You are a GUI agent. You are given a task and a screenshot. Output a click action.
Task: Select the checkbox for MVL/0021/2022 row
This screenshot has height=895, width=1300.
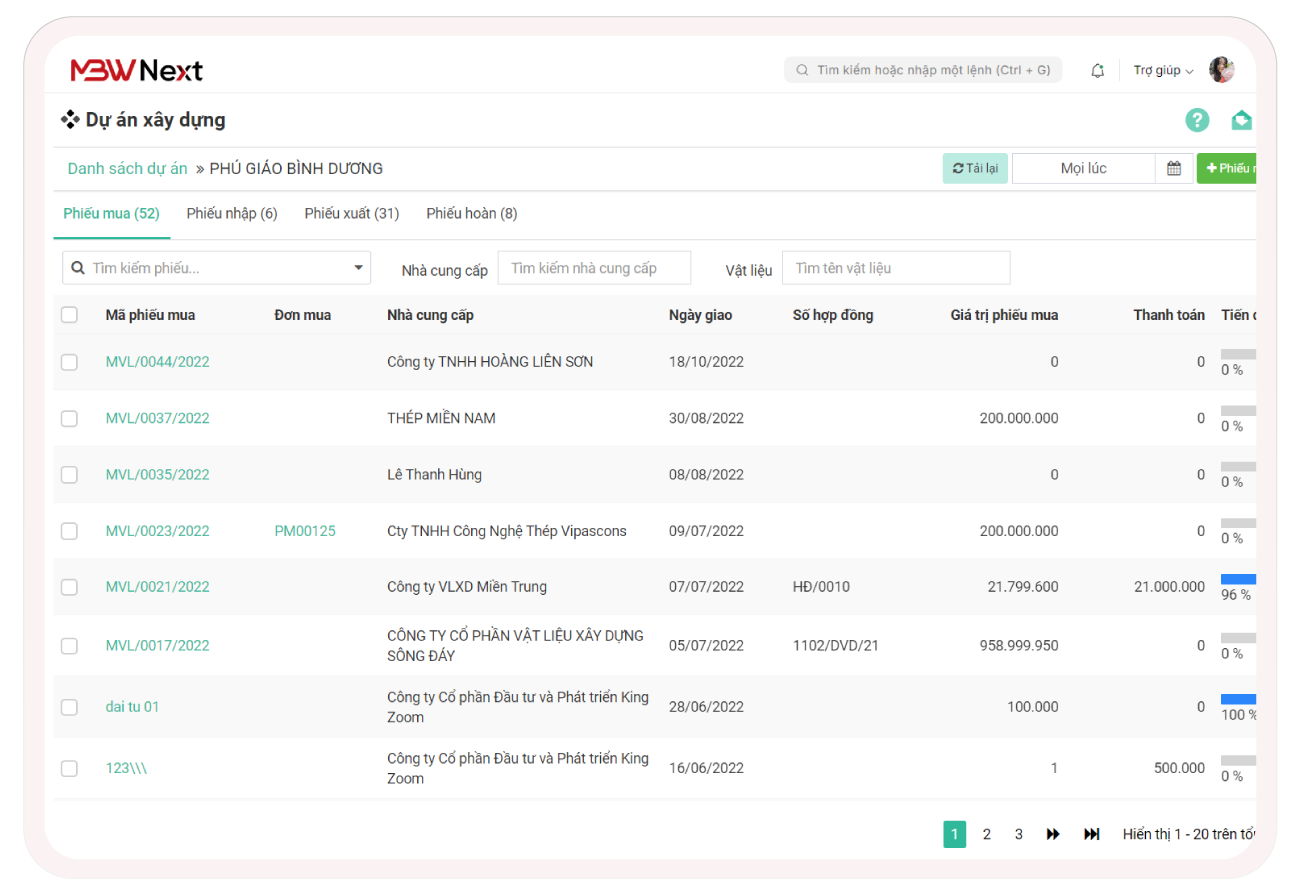(x=69, y=587)
